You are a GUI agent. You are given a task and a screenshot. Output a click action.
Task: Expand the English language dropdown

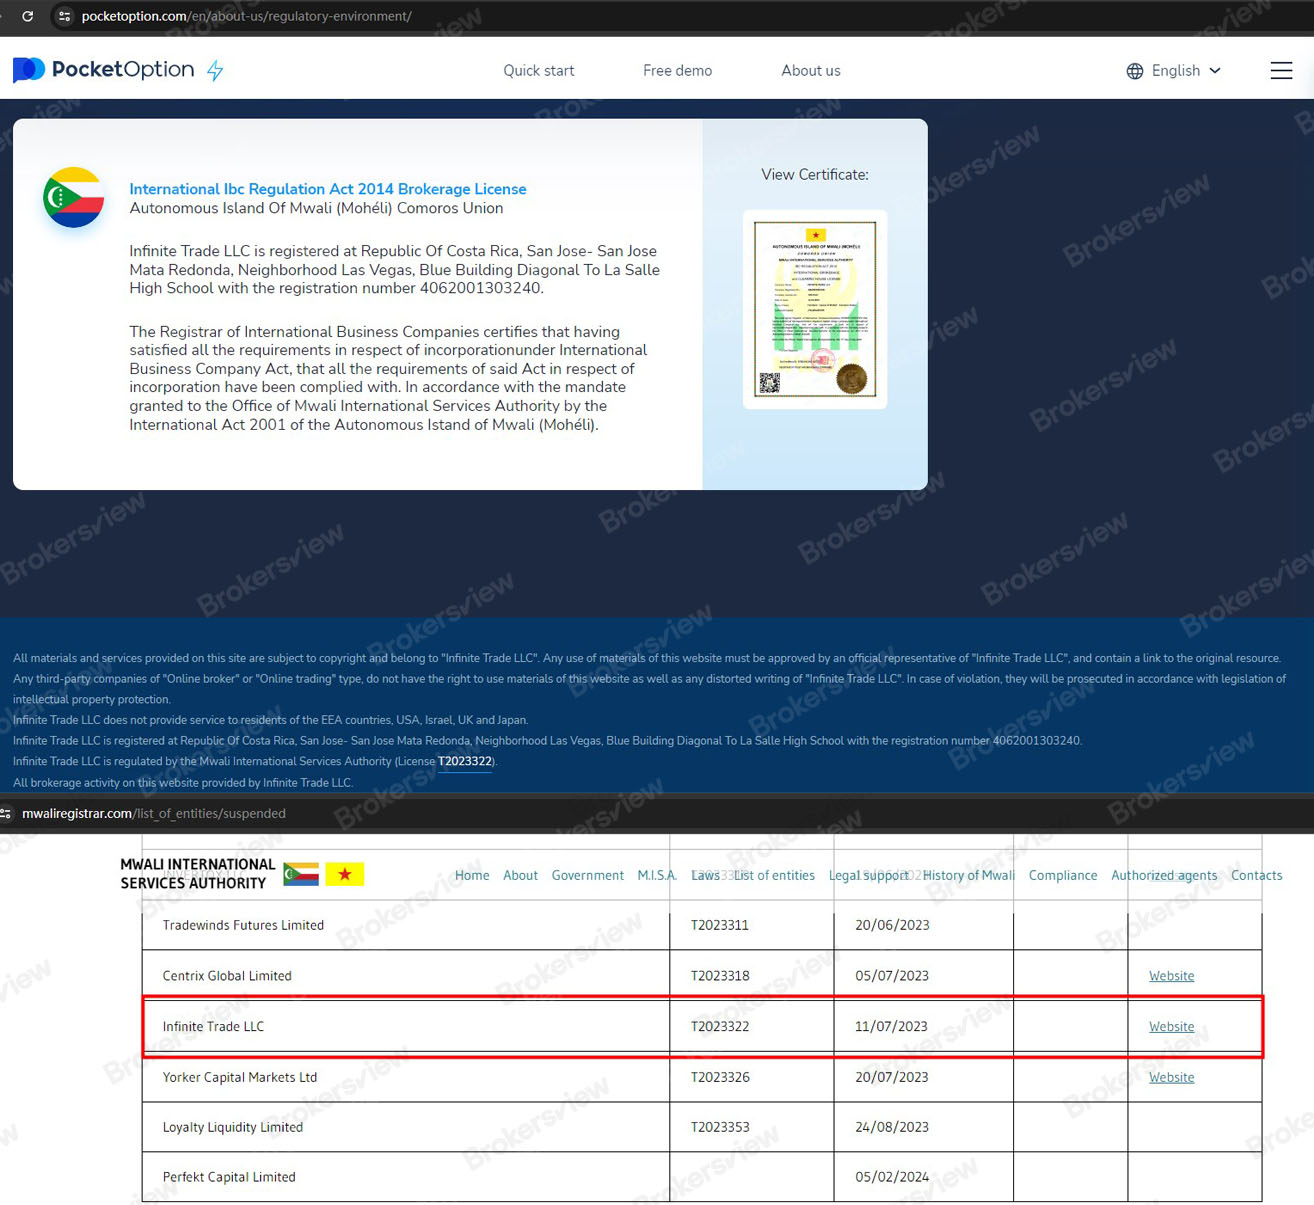[x=1186, y=71]
